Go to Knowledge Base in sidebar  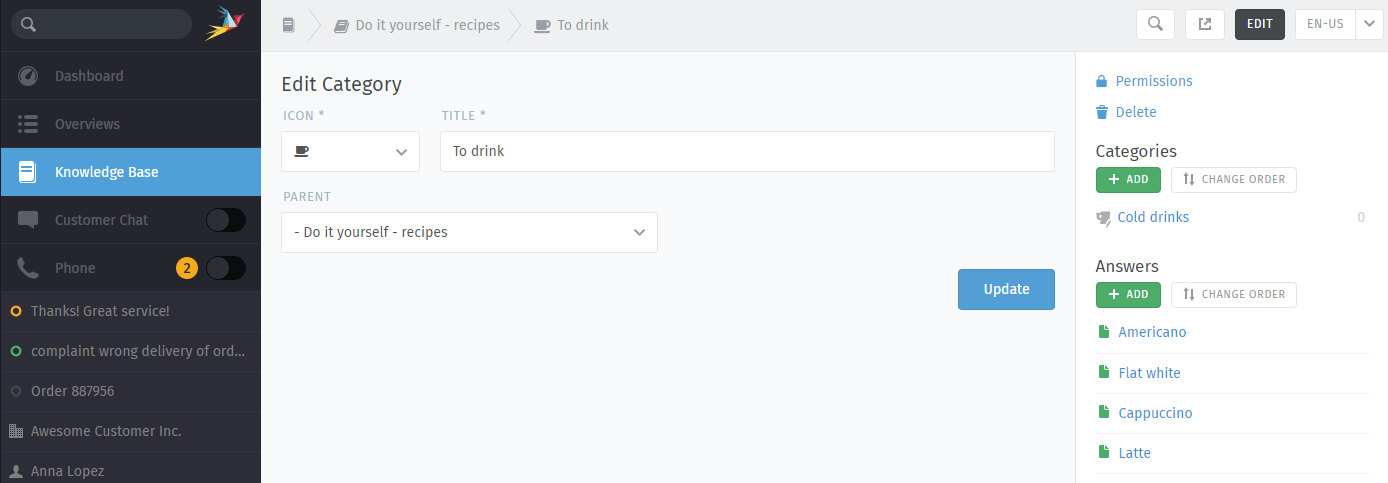point(106,172)
